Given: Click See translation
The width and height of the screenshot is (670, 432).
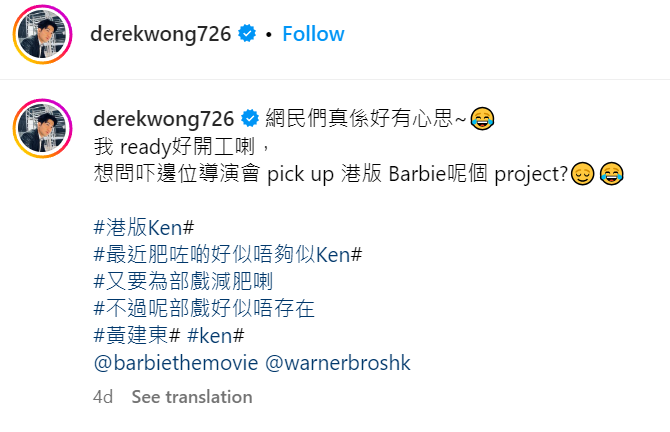Looking at the screenshot, I should click(x=192, y=397).
